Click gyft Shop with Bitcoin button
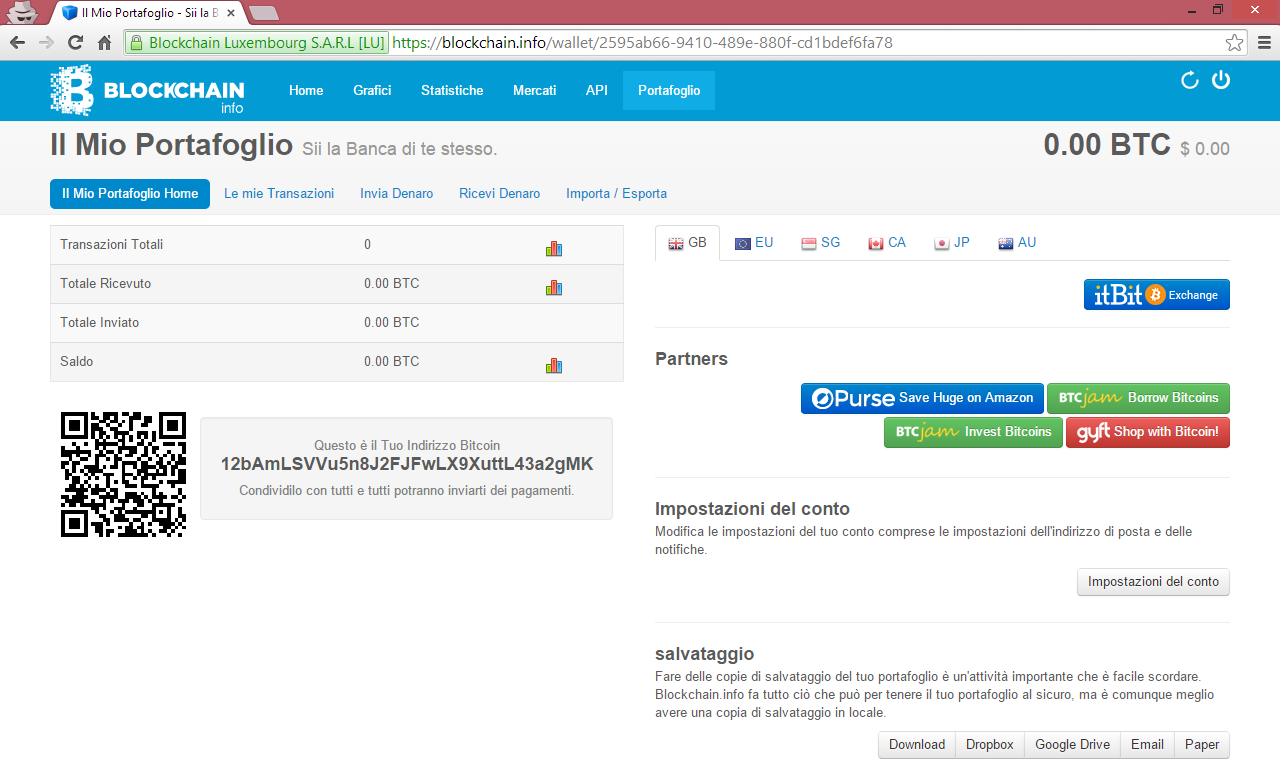Screen dimensions: 1280x759 pyautogui.click(x=1148, y=432)
